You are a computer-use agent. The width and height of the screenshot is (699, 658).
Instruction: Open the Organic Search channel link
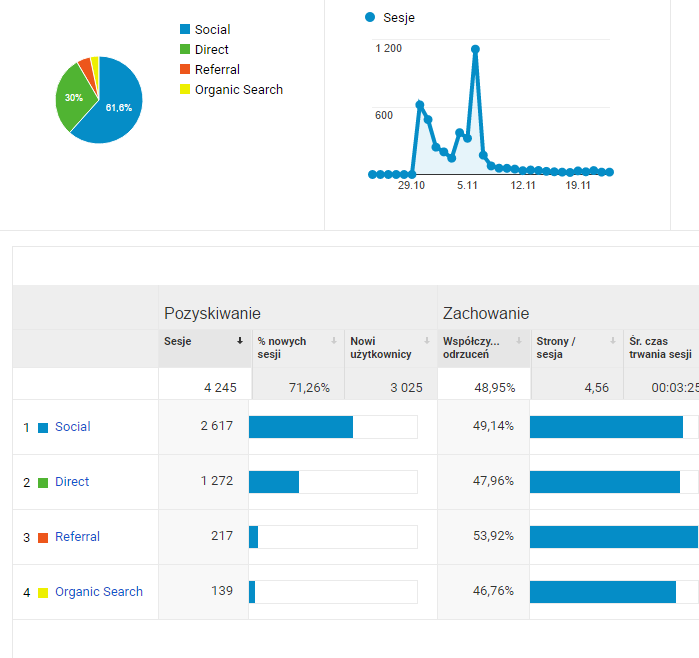[x=99, y=592]
